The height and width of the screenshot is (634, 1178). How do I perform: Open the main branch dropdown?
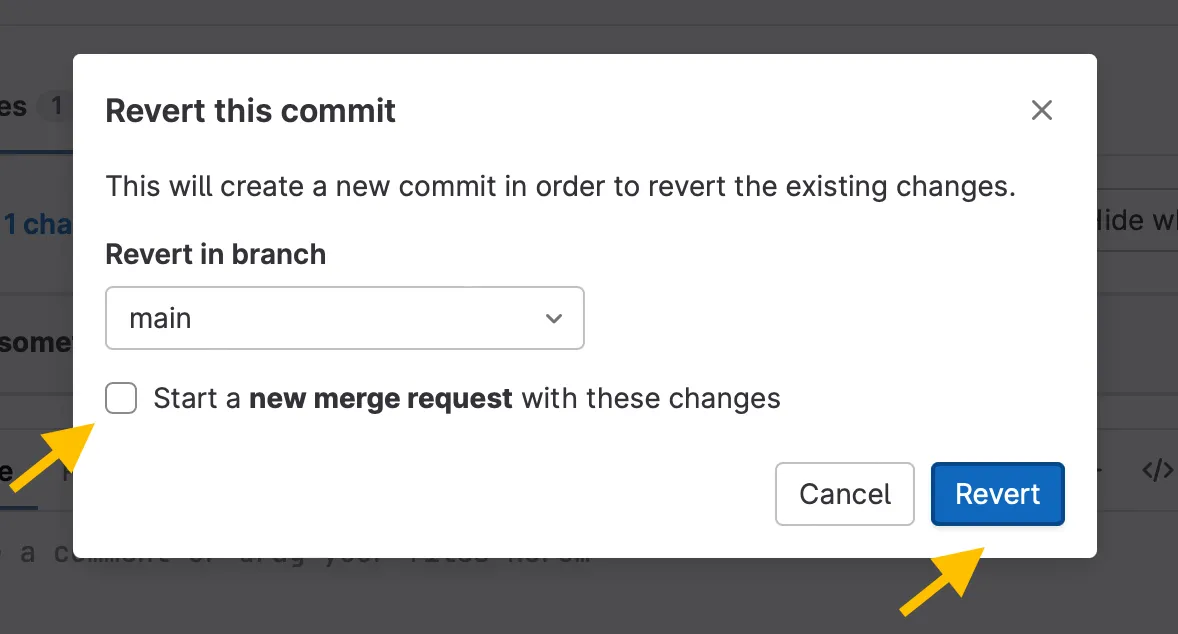(x=344, y=319)
